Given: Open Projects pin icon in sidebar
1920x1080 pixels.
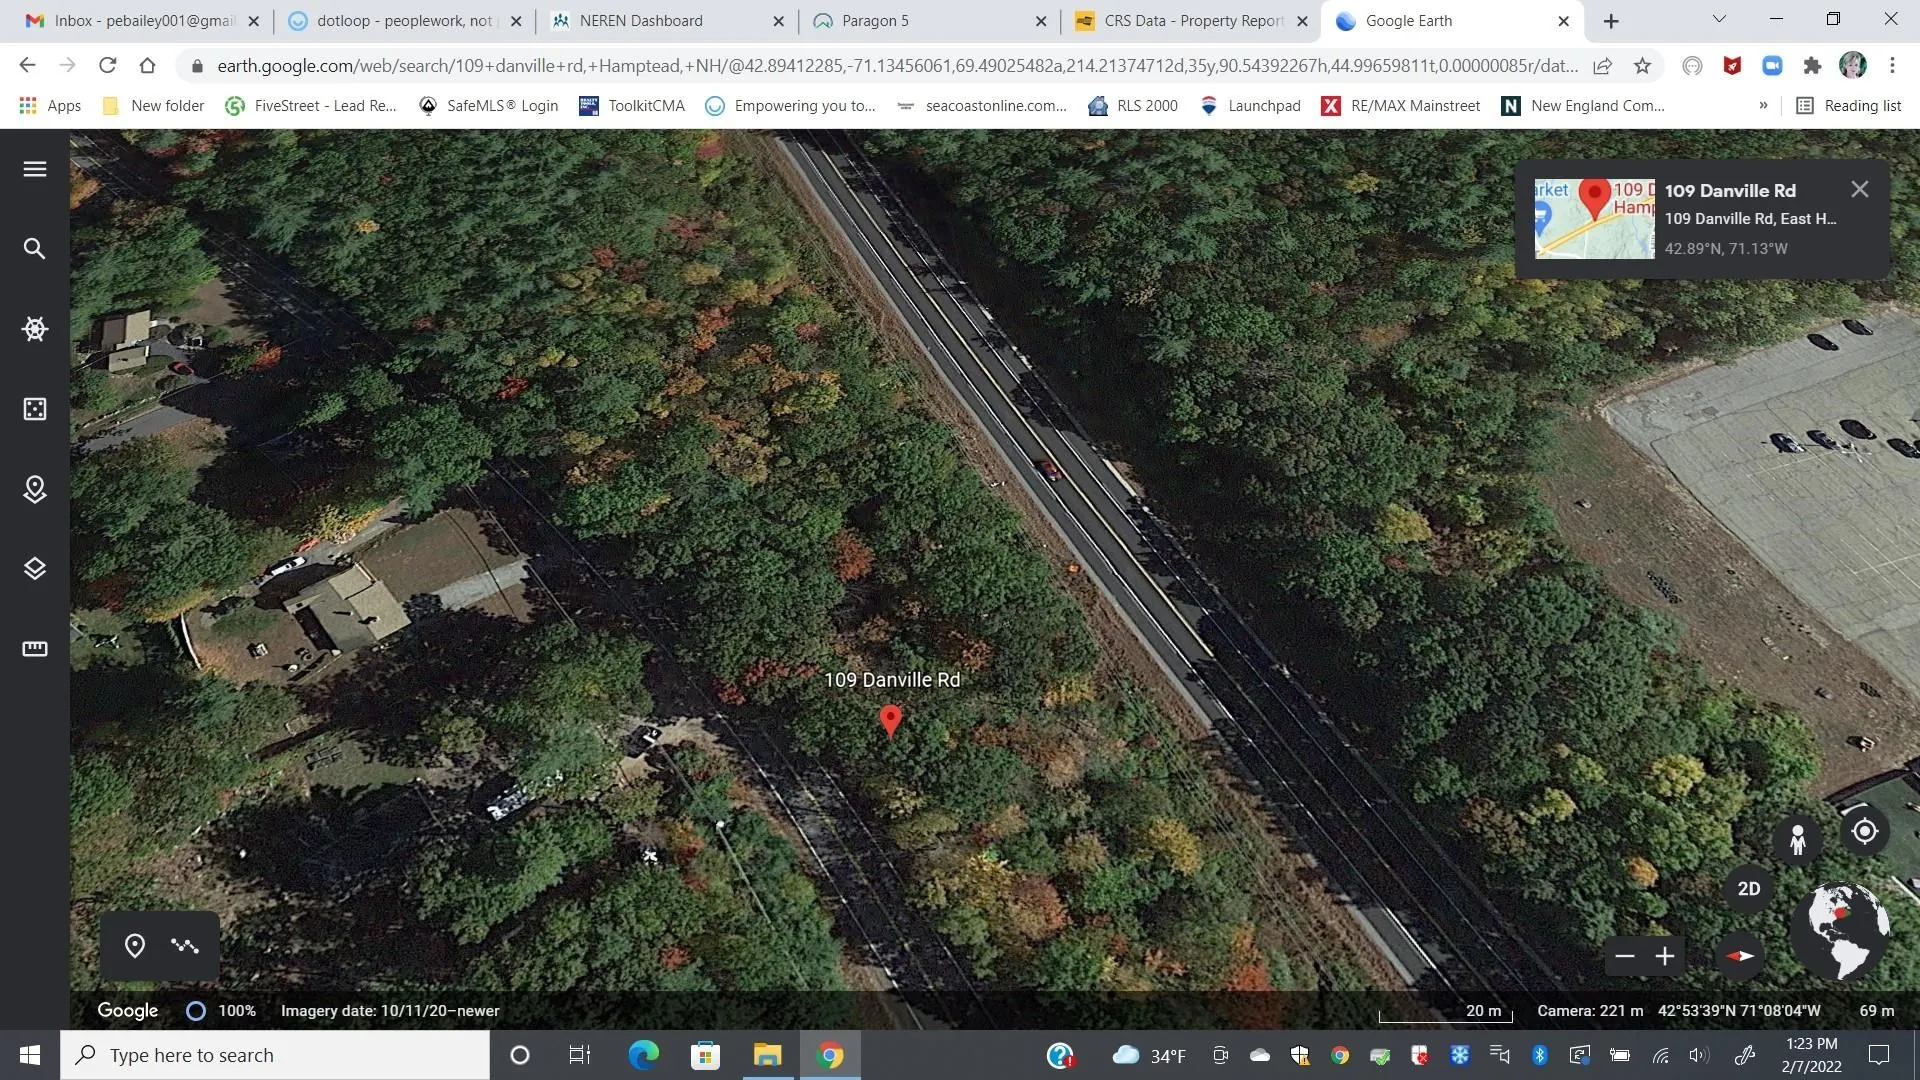Looking at the screenshot, I should click(35, 489).
